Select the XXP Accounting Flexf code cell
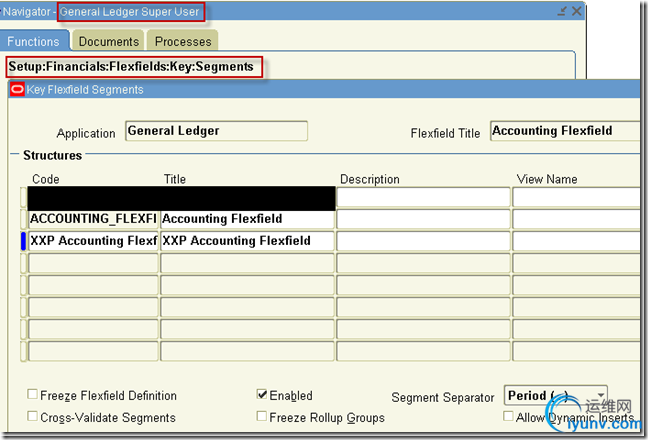 coord(93,241)
